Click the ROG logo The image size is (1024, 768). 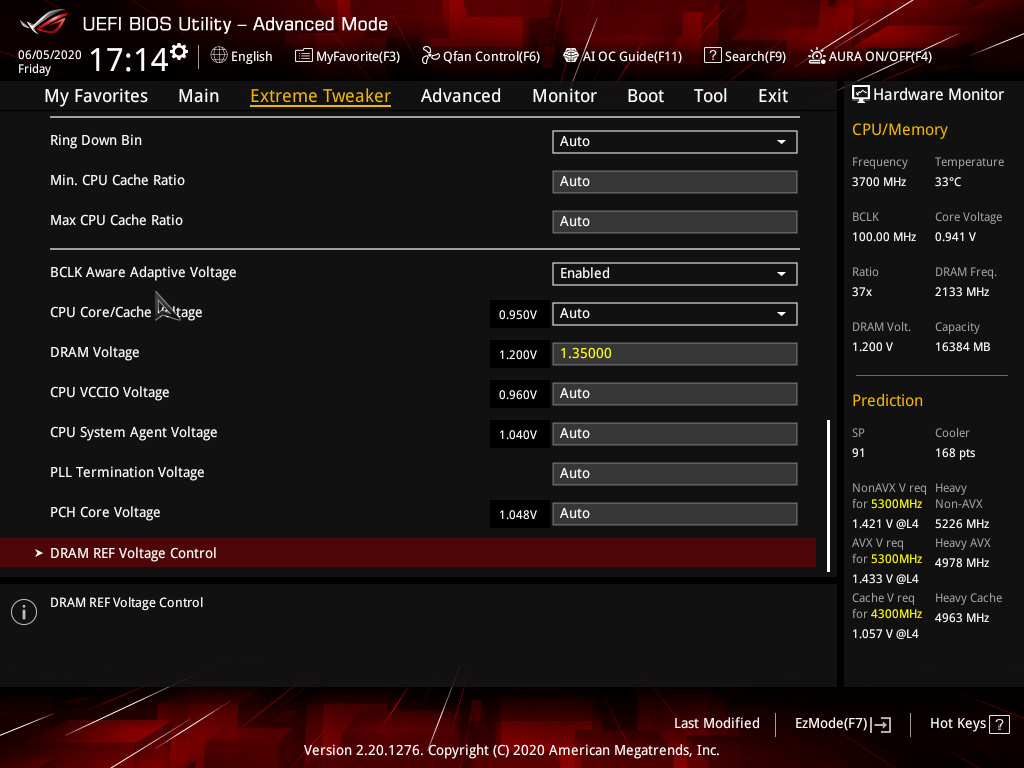44,22
